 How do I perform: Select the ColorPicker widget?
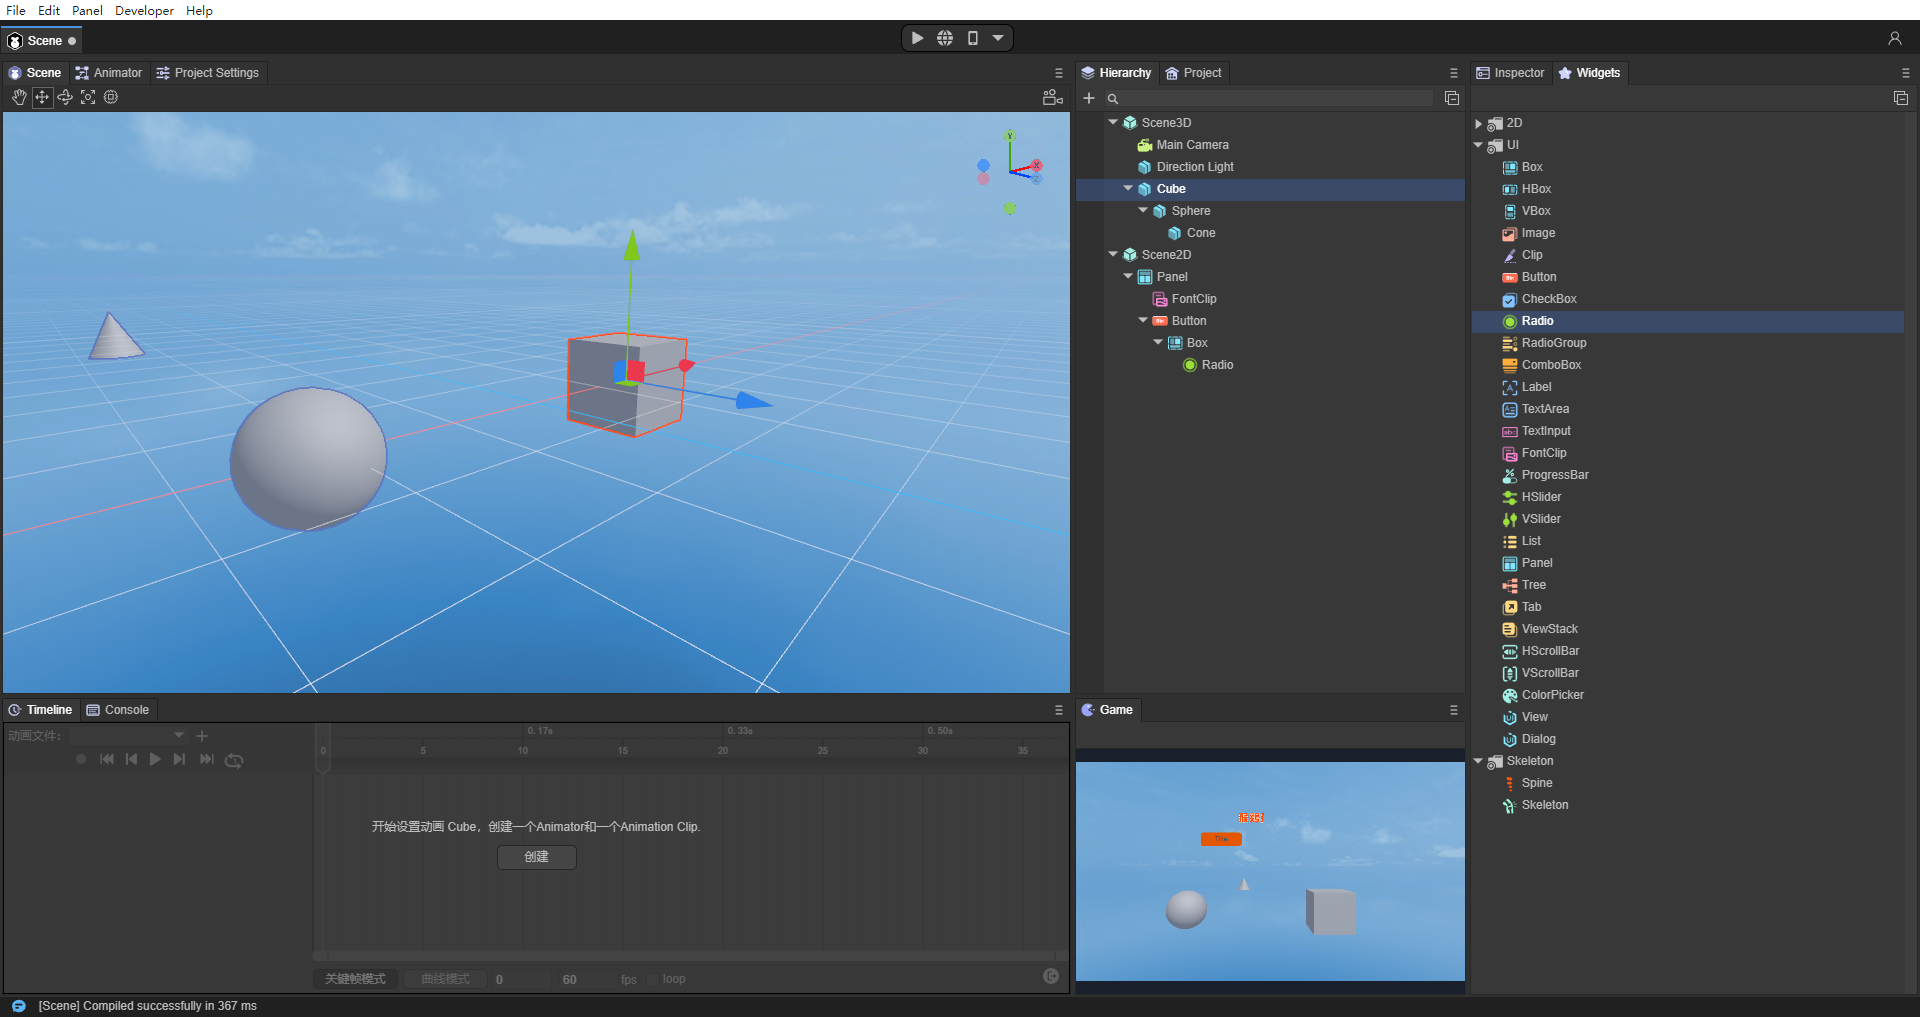click(1552, 695)
